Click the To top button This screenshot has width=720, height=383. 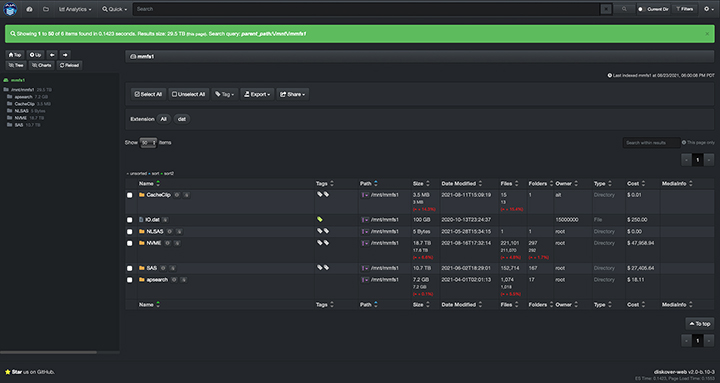pos(700,324)
